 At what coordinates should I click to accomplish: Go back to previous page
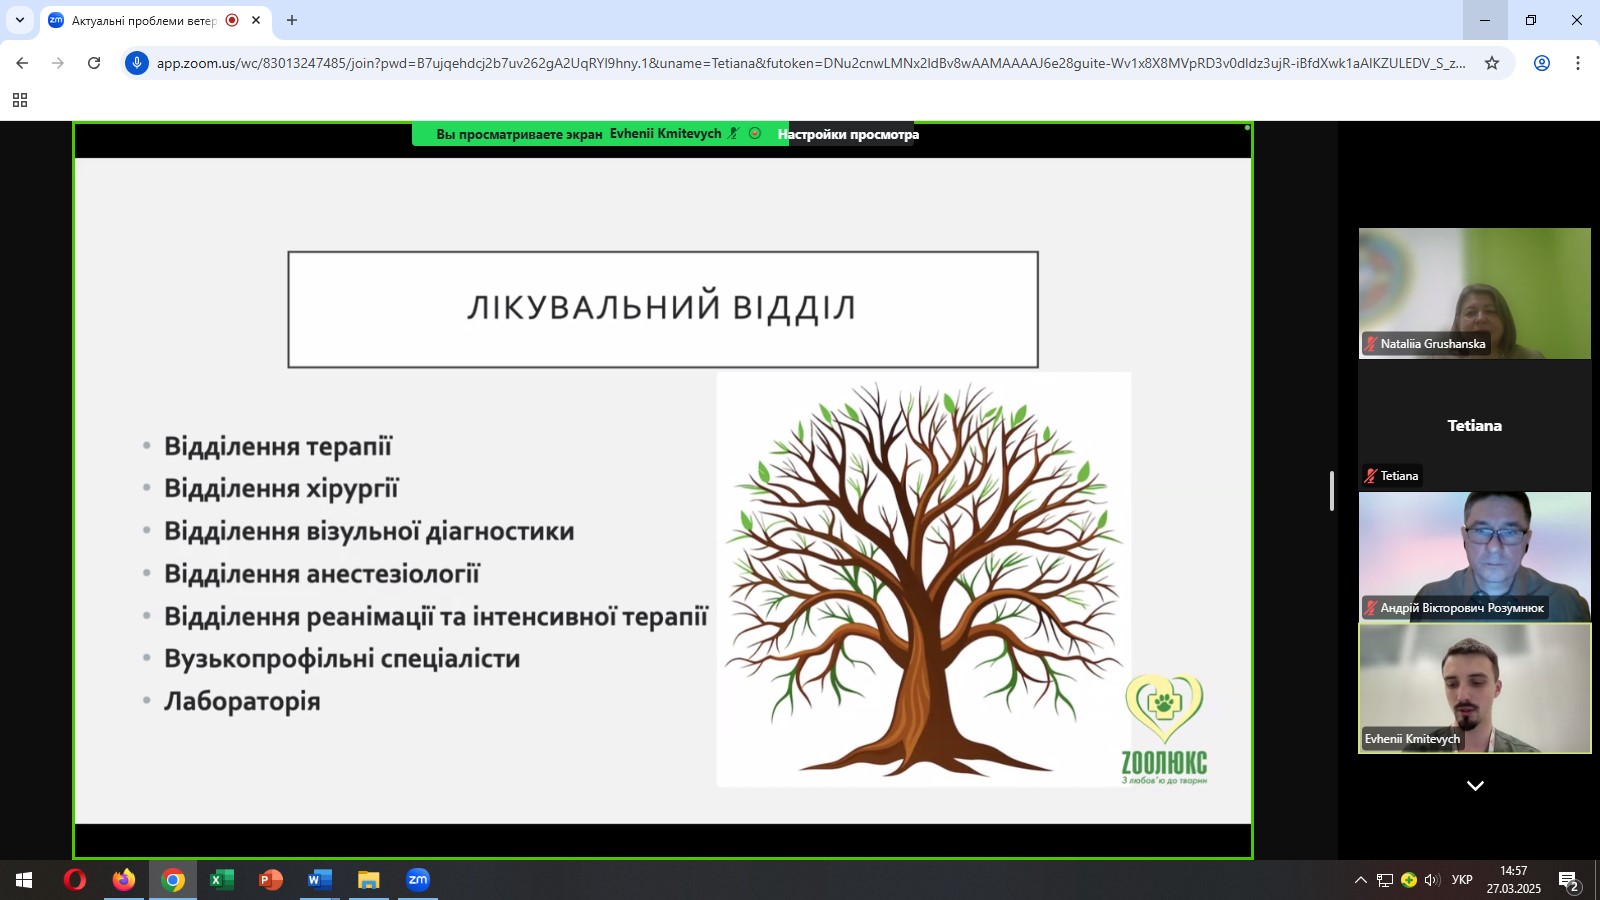(x=22, y=63)
